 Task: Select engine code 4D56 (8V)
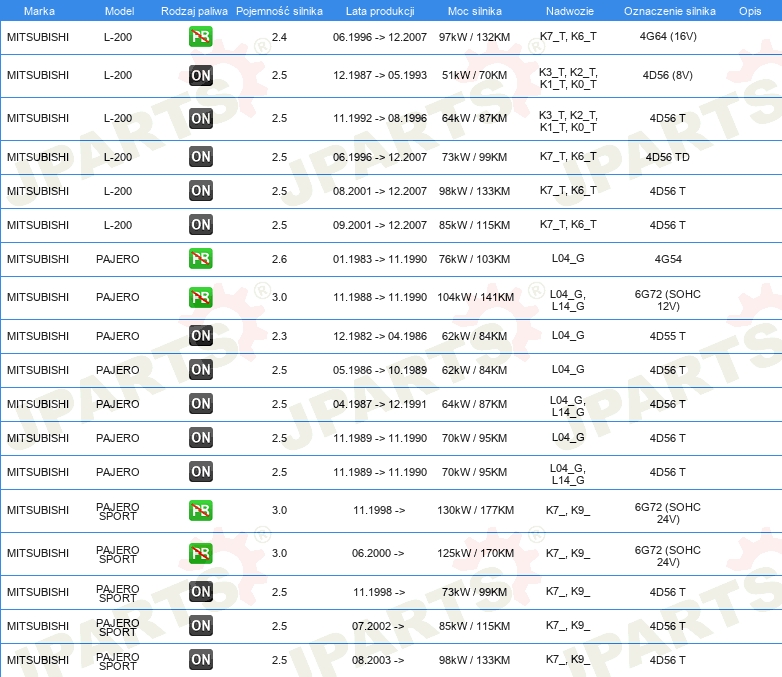(667, 75)
